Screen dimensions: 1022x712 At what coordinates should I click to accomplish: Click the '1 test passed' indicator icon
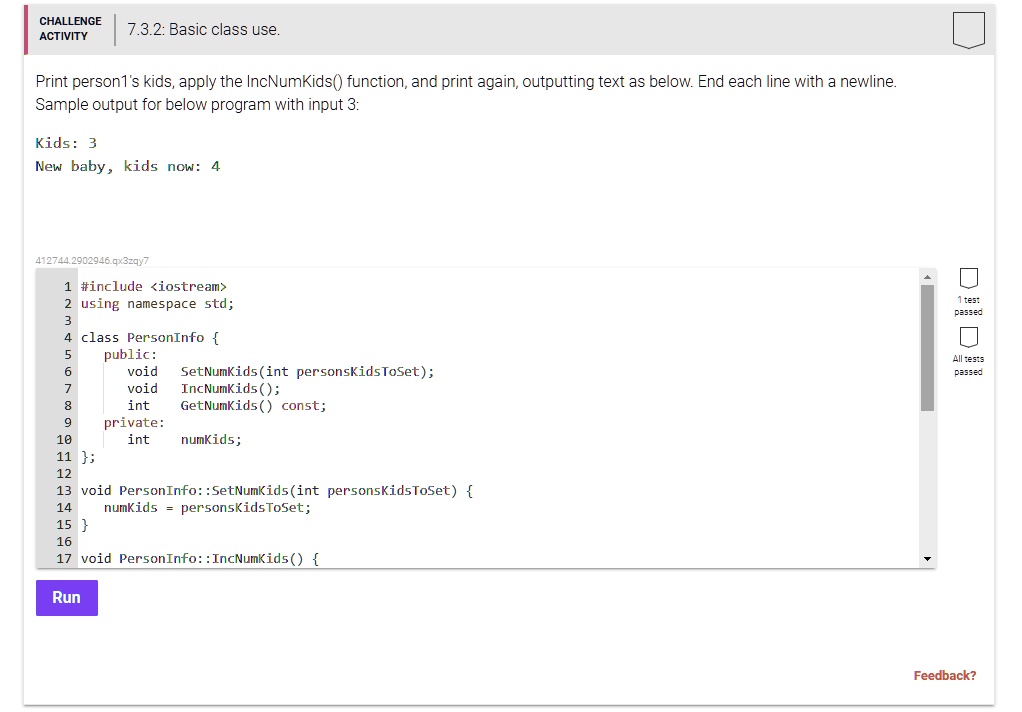(x=967, y=277)
